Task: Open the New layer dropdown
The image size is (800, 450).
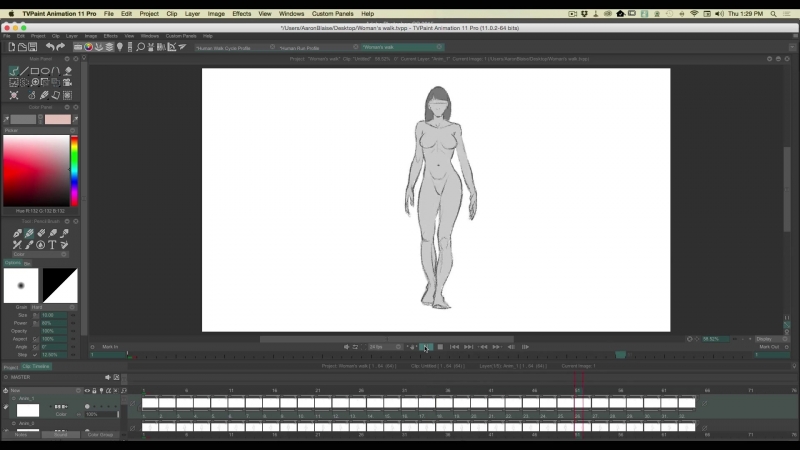Action: click(x=45, y=391)
